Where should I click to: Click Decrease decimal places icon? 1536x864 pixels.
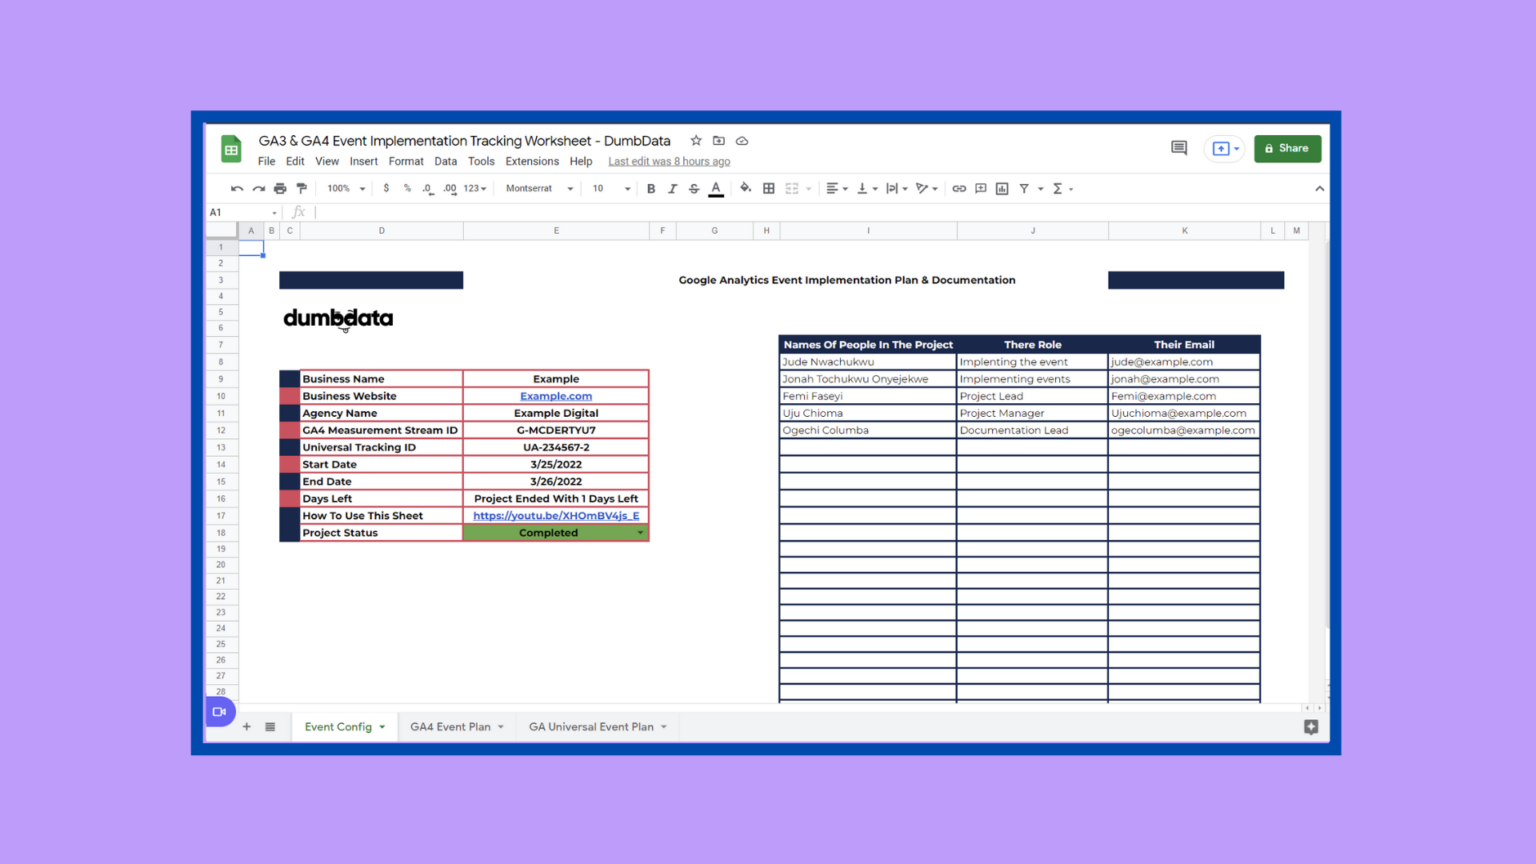[x=427, y=188]
